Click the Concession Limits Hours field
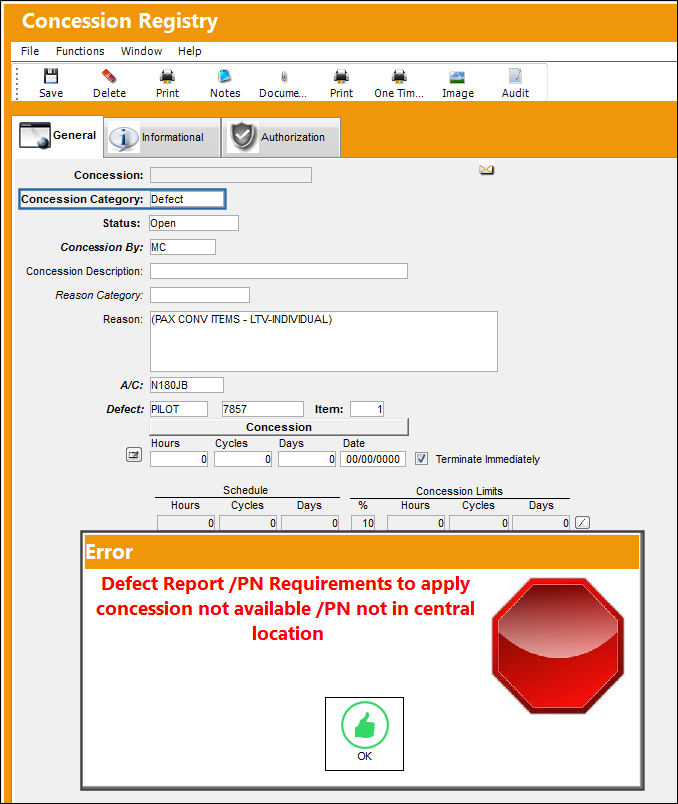678x804 pixels. [x=416, y=523]
